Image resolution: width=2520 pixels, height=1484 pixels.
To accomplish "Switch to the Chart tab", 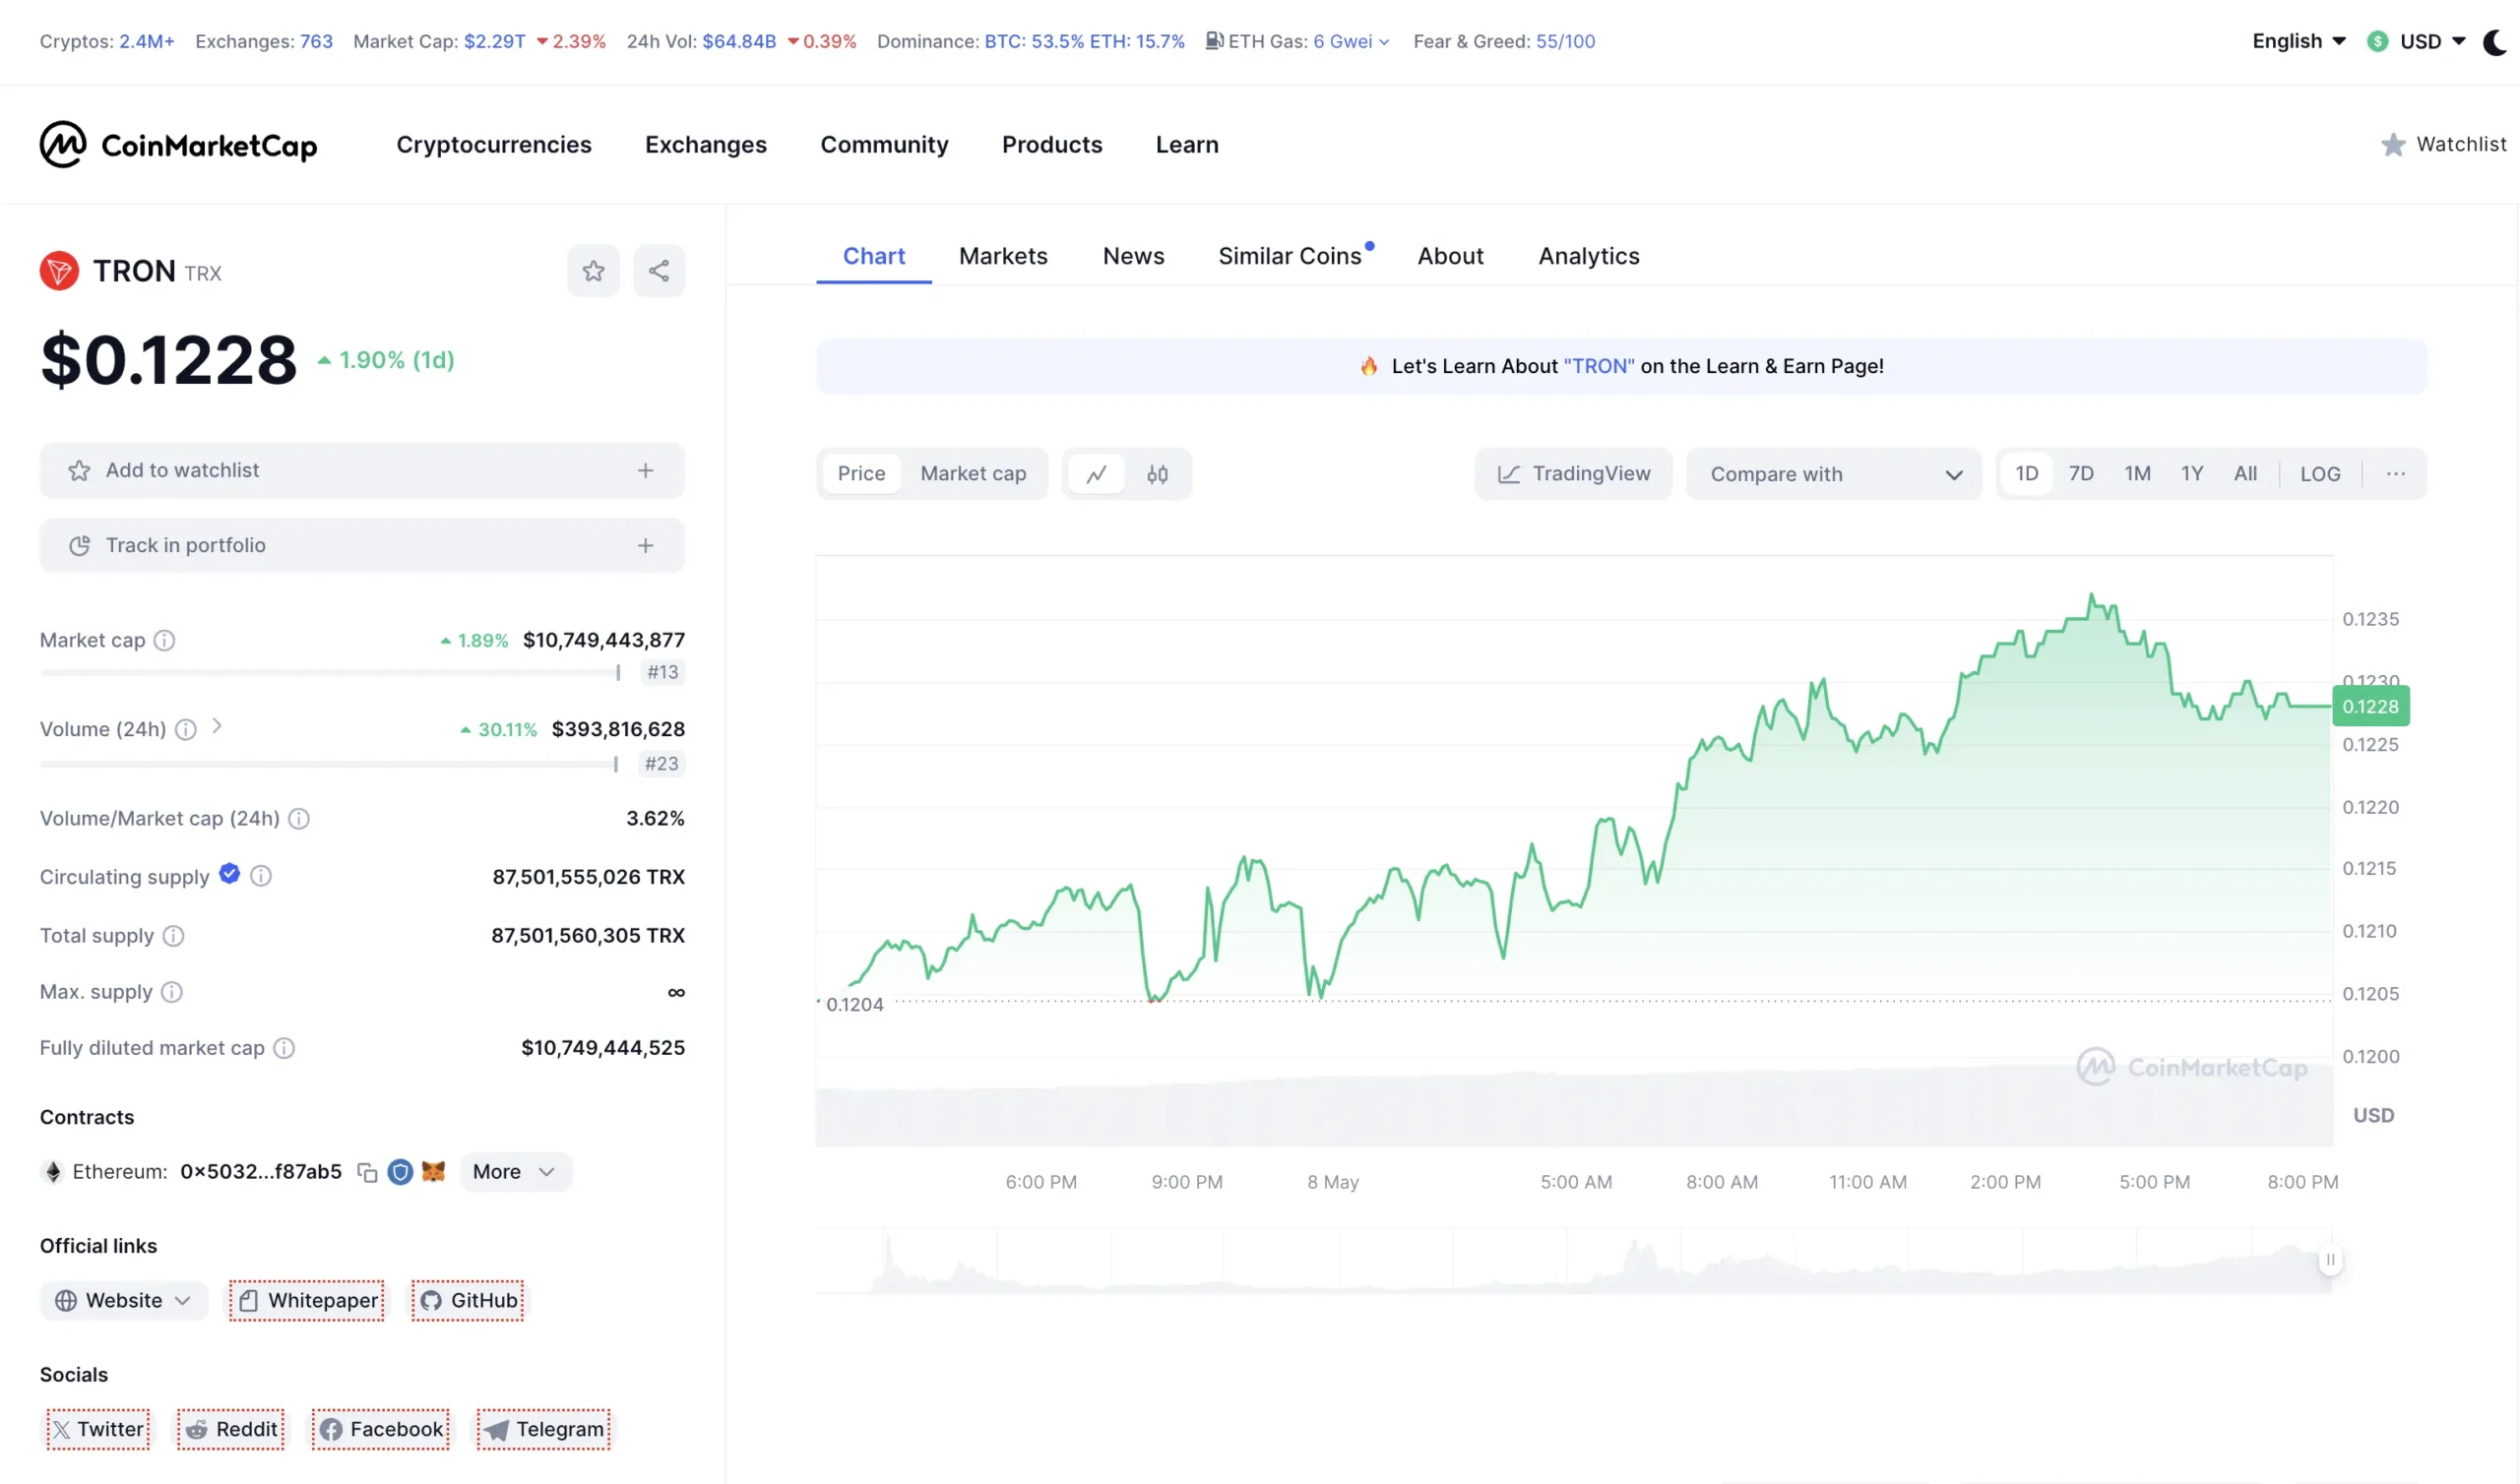I will pos(874,256).
